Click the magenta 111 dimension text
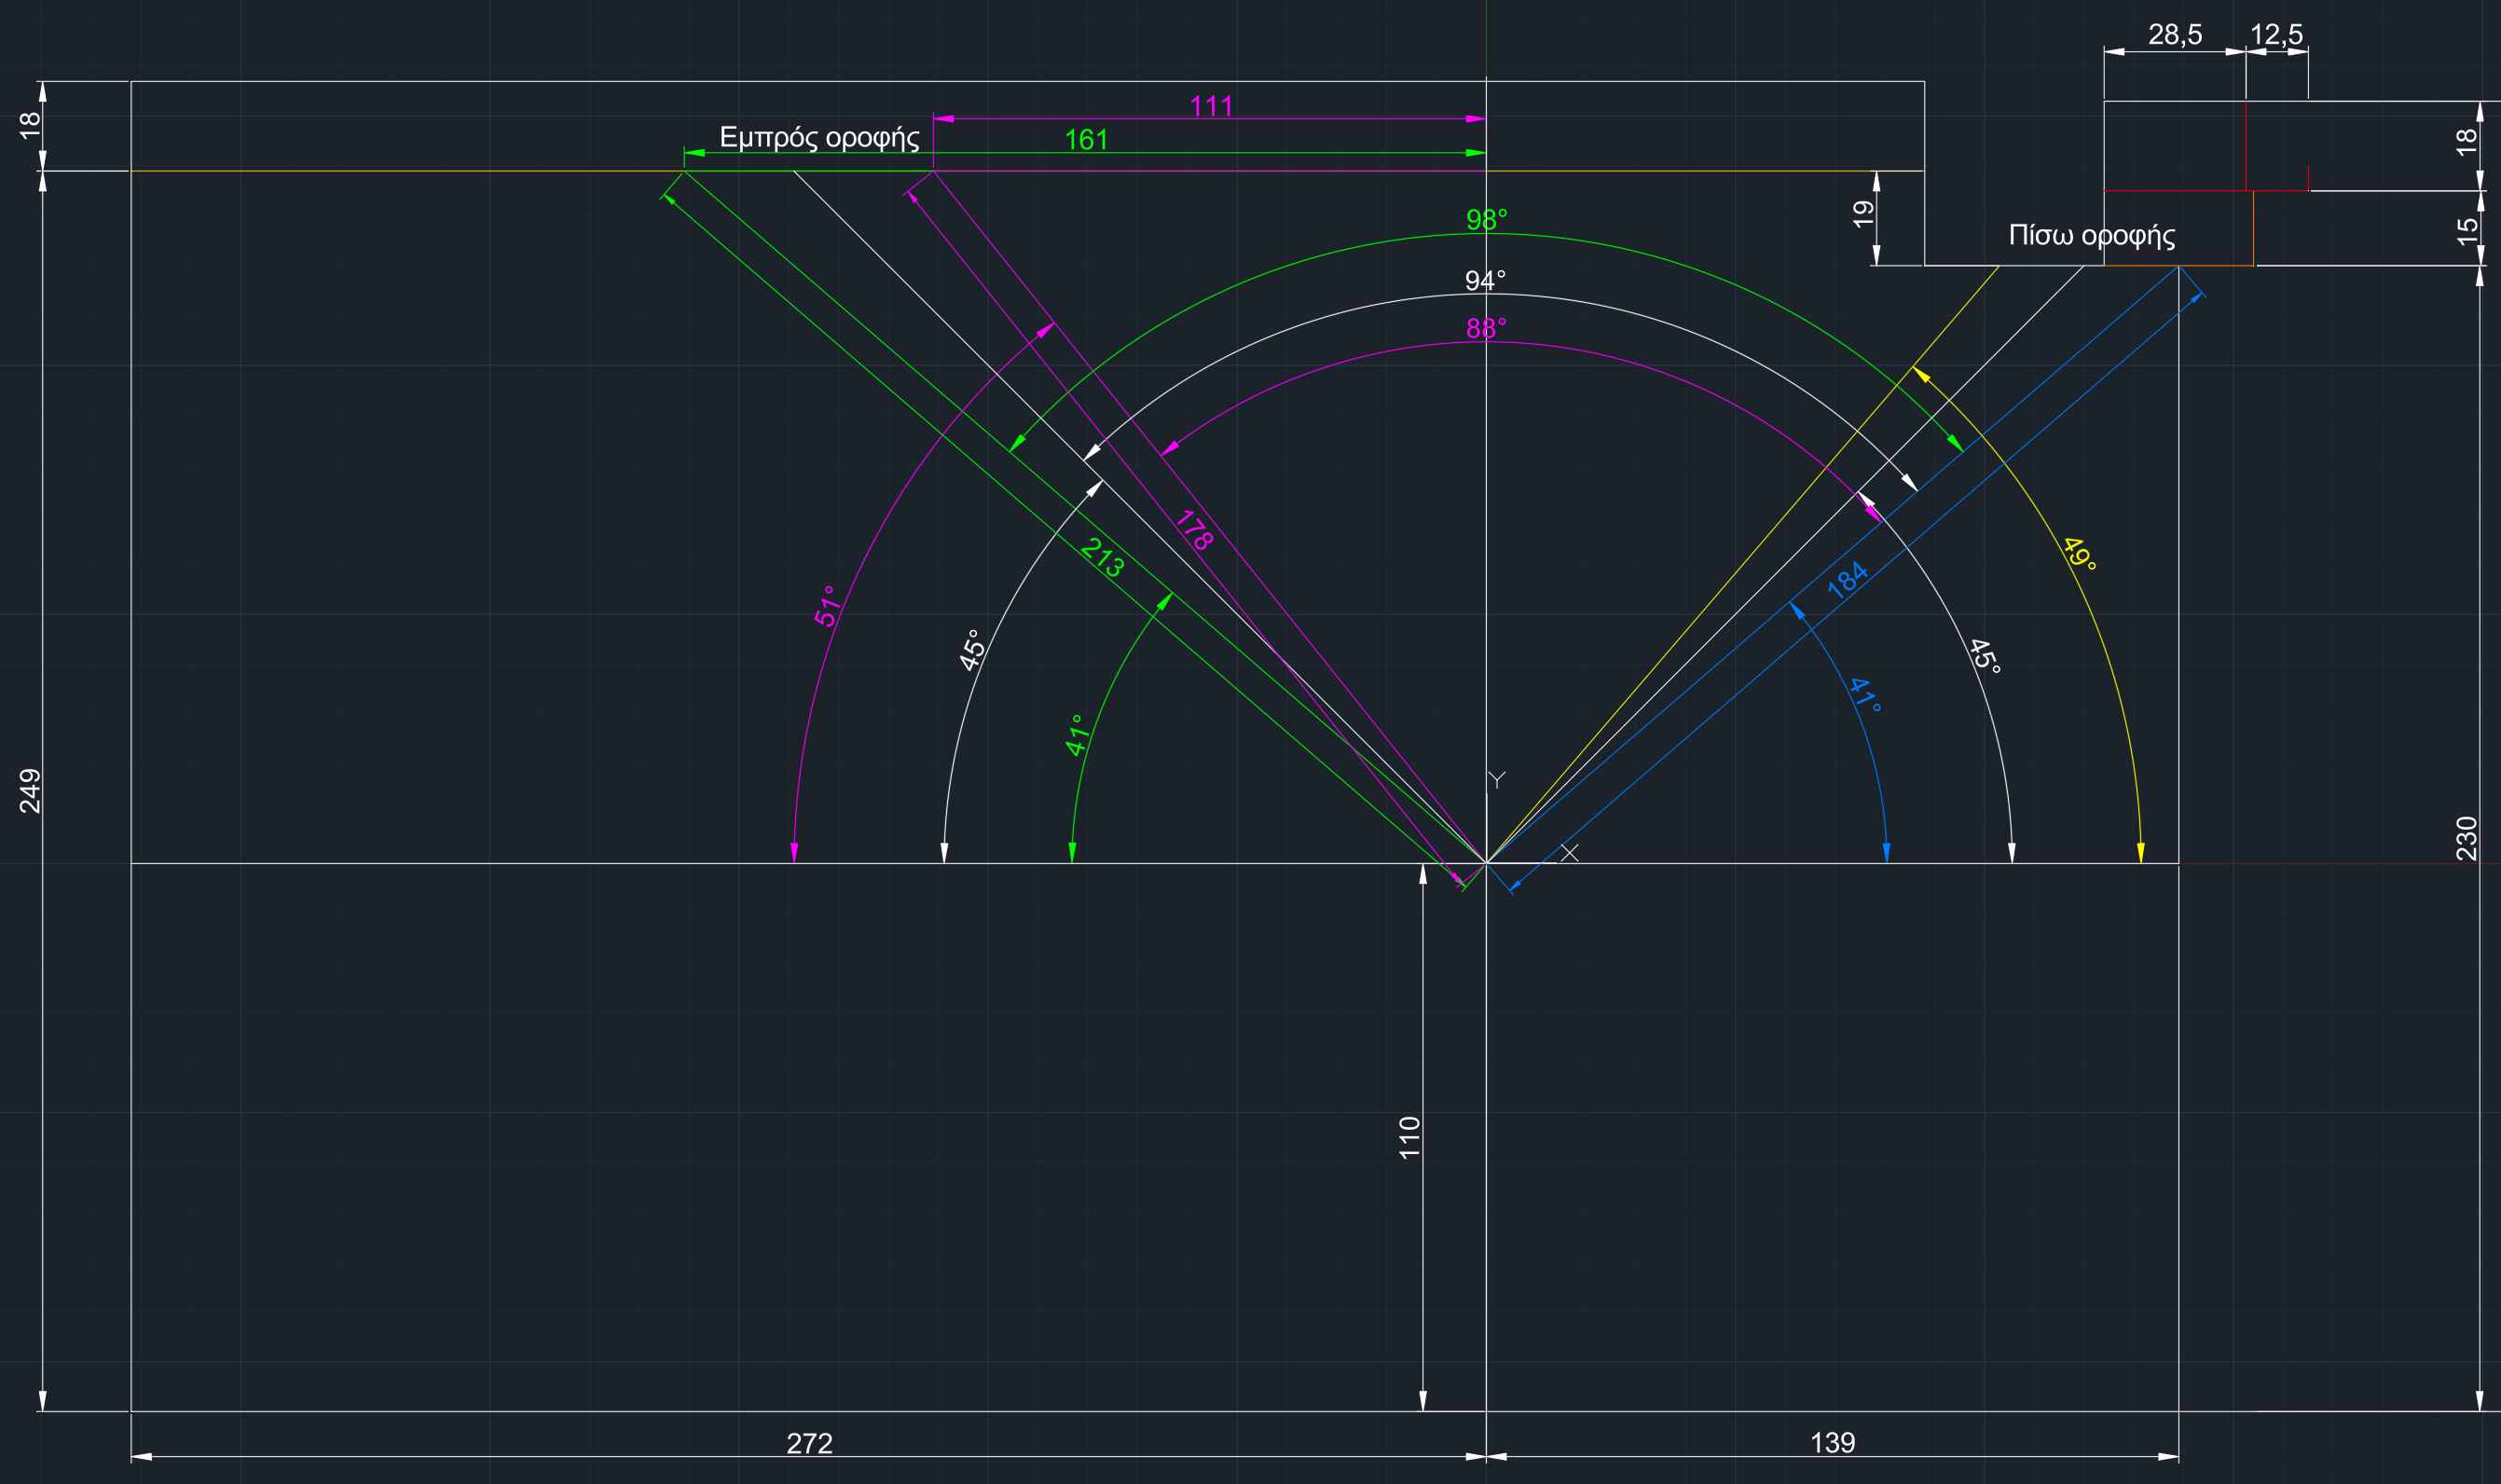The height and width of the screenshot is (1484, 2501). pos(1211,106)
